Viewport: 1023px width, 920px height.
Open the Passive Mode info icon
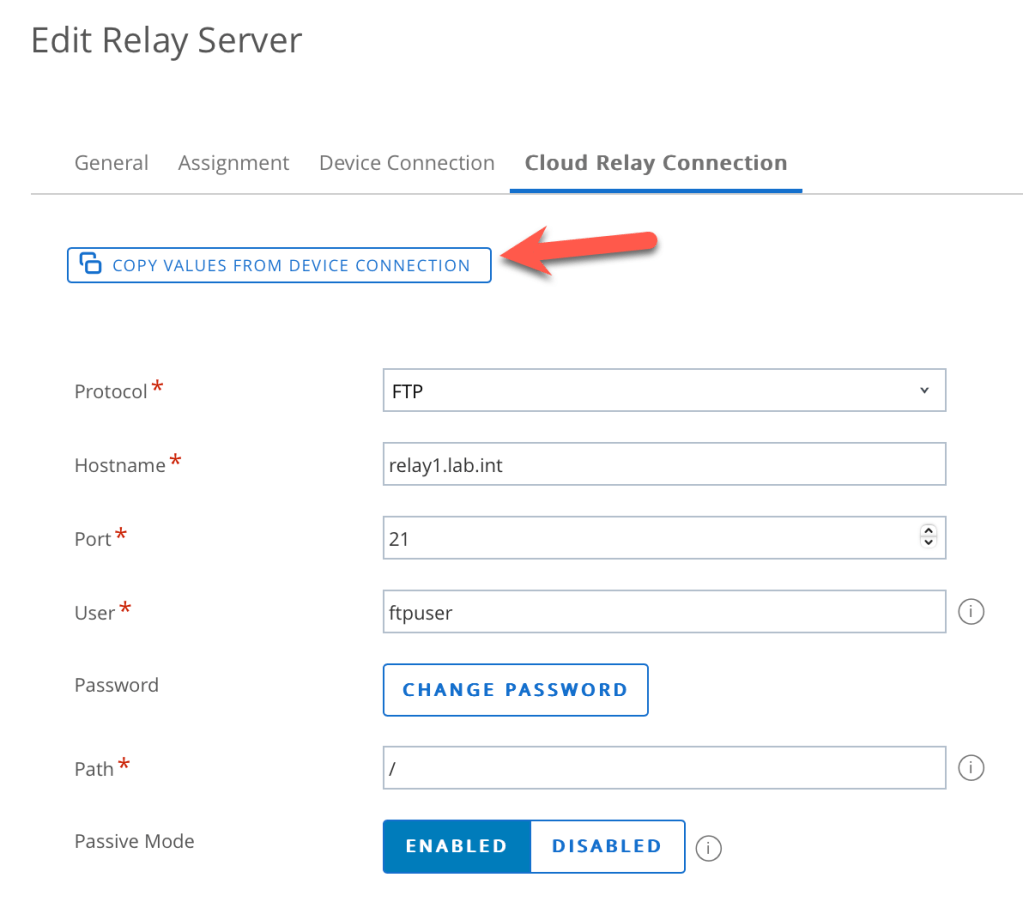(x=708, y=848)
